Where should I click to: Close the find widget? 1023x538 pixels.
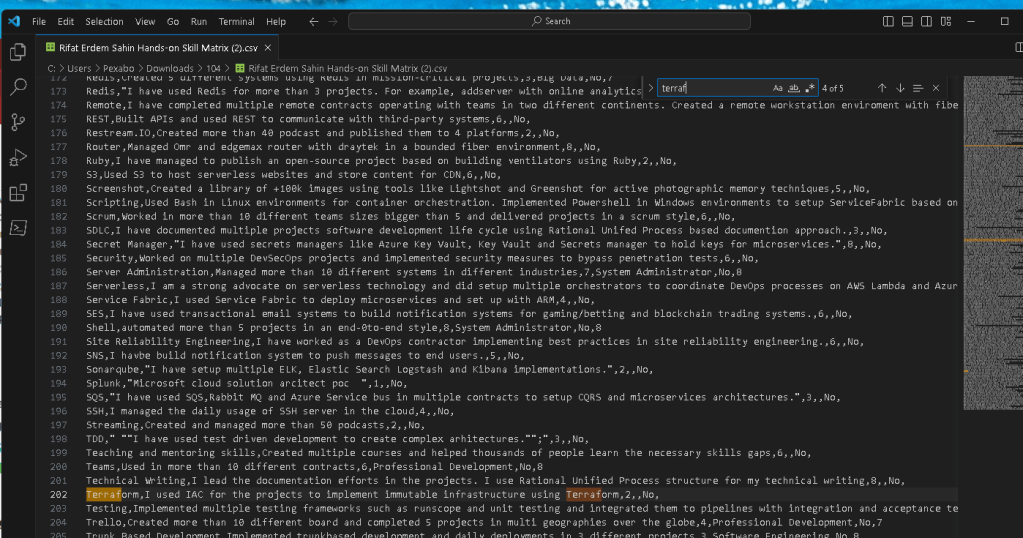[x=936, y=88]
